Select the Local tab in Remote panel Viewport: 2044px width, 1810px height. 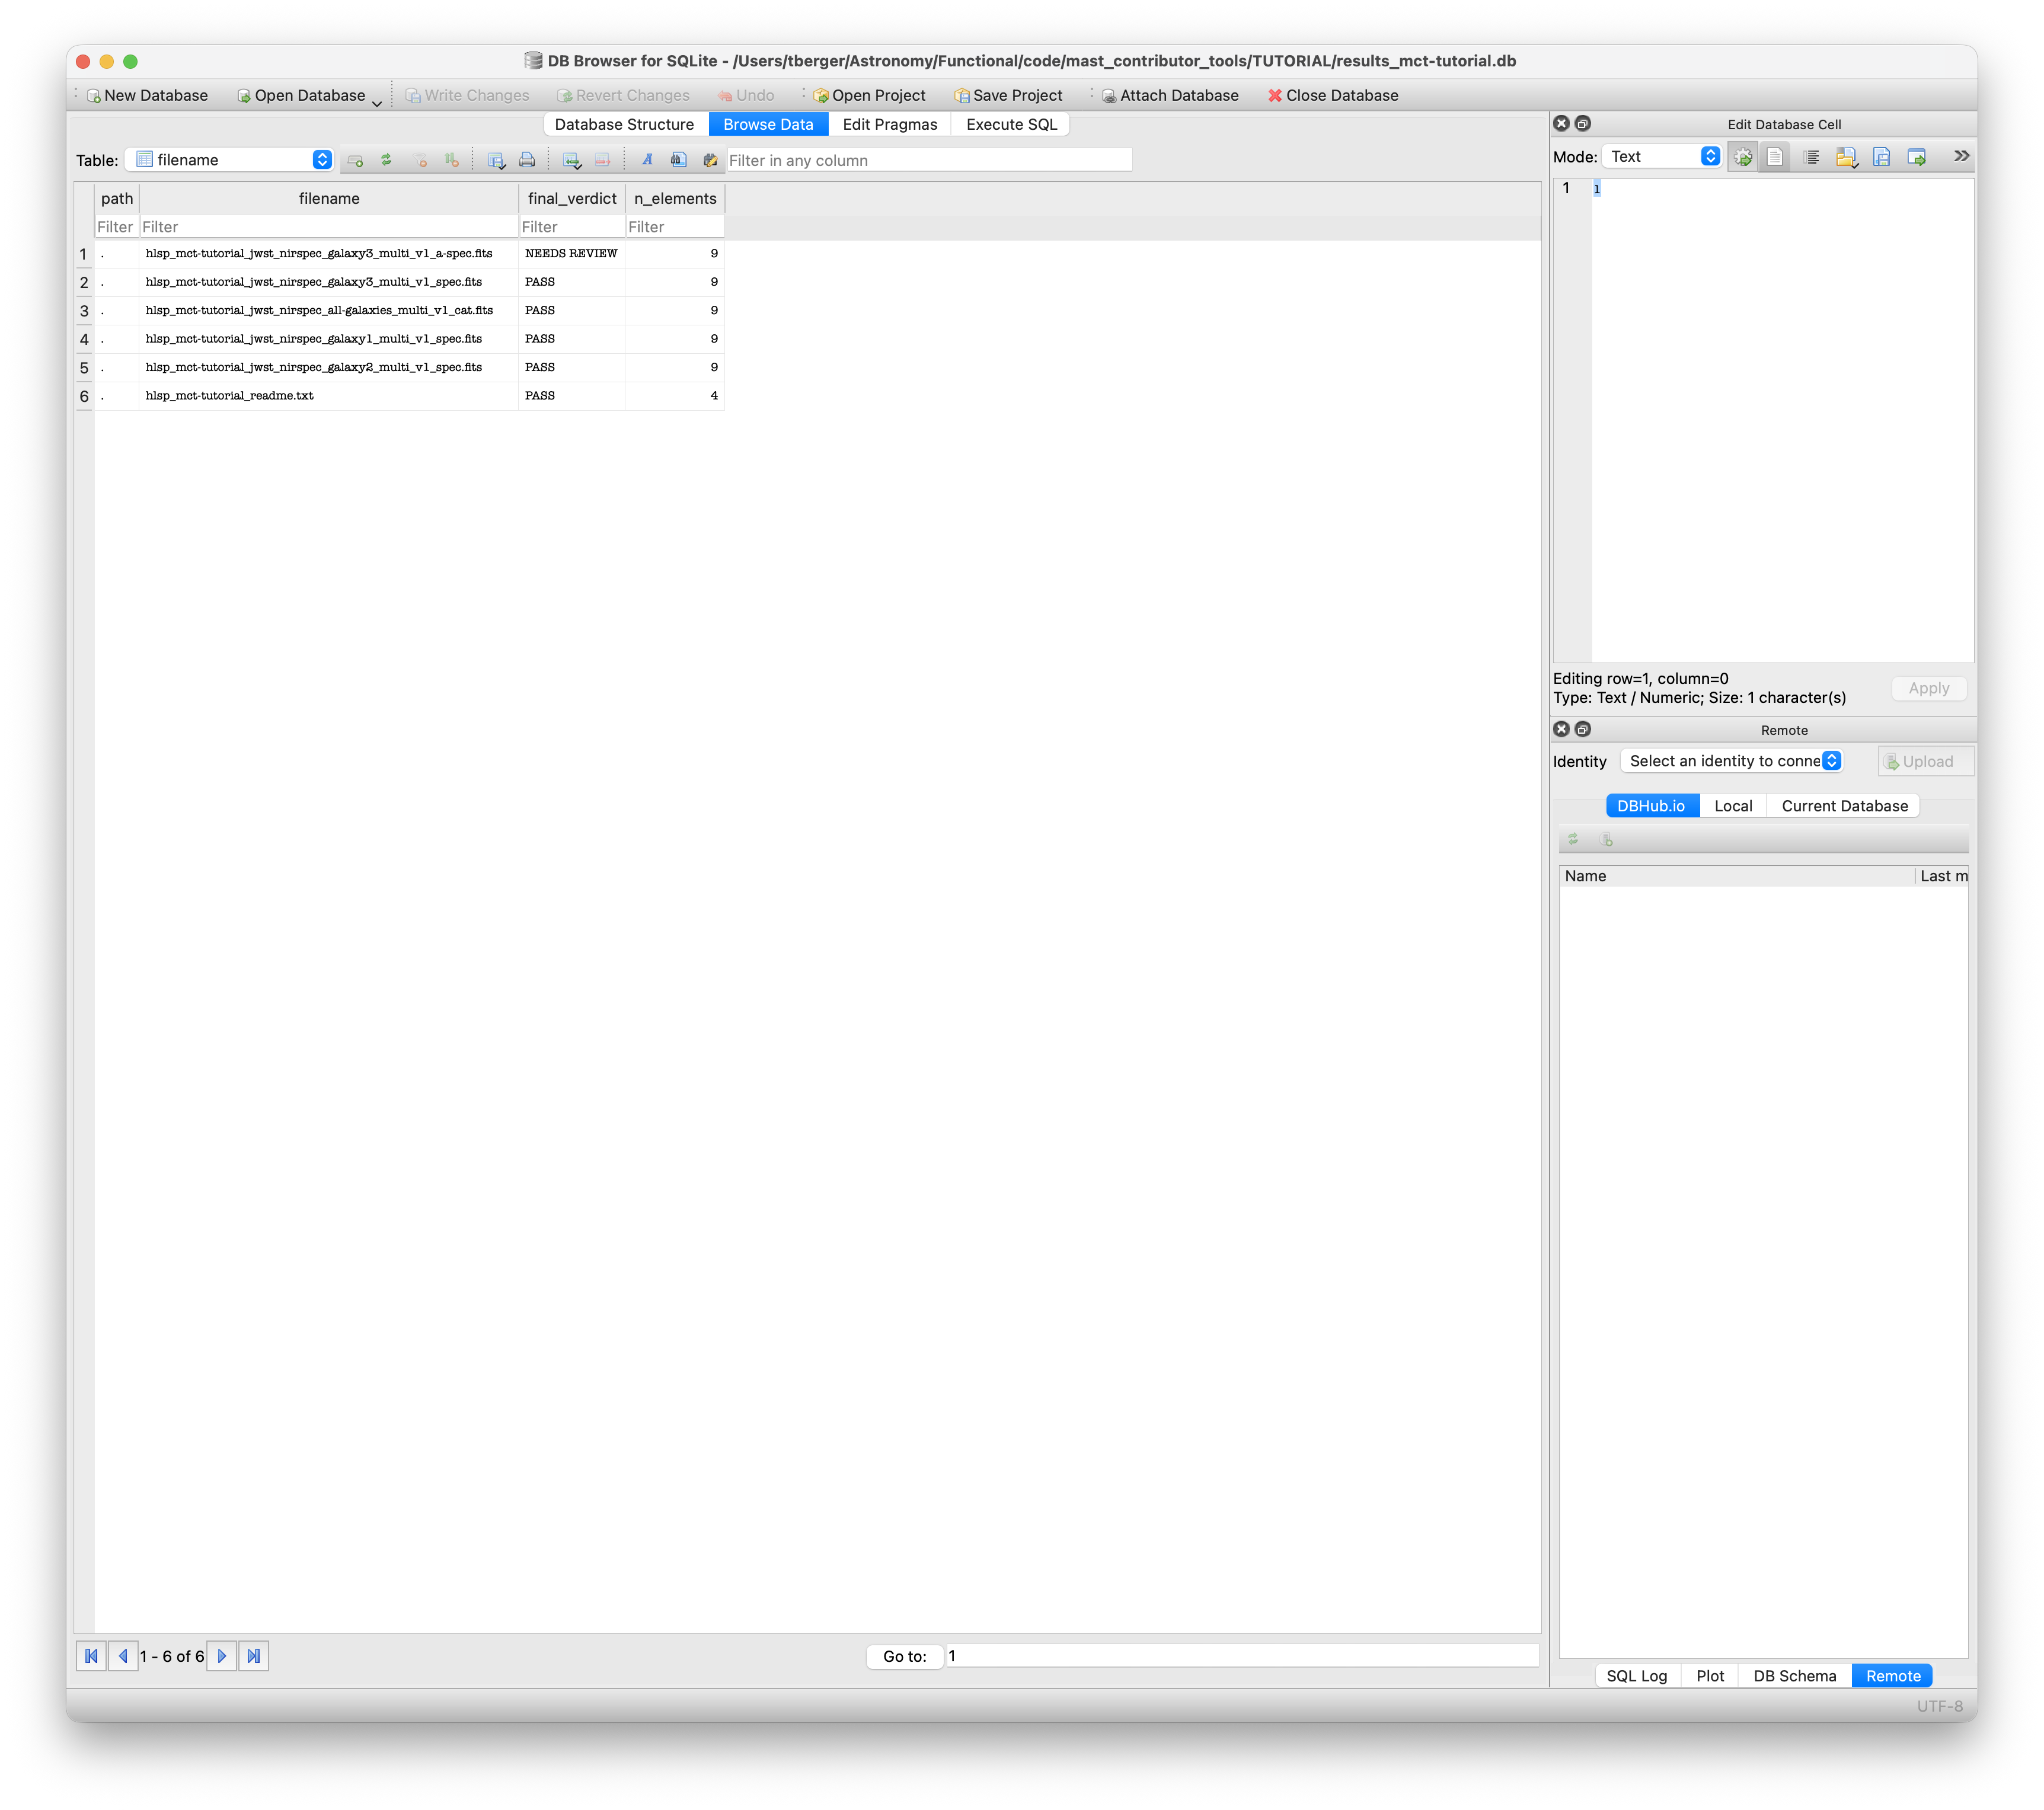(x=1732, y=806)
